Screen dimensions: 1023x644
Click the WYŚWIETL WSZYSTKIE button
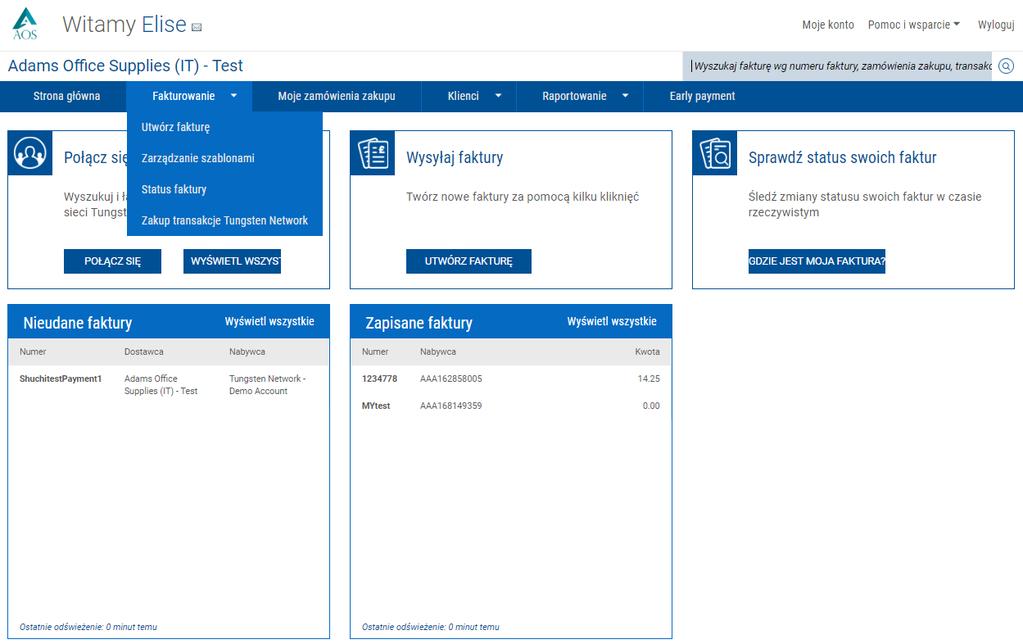pyautogui.click(x=232, y=261)
